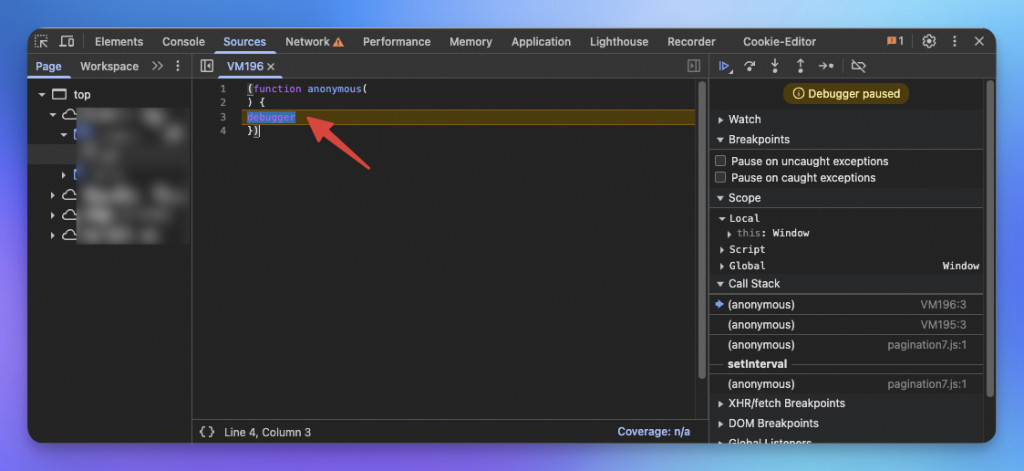Open pagination7.js:1 frame above setInterval
Image resolution: width=1024 pixels, height=471 pixels.
pos(846,345)
